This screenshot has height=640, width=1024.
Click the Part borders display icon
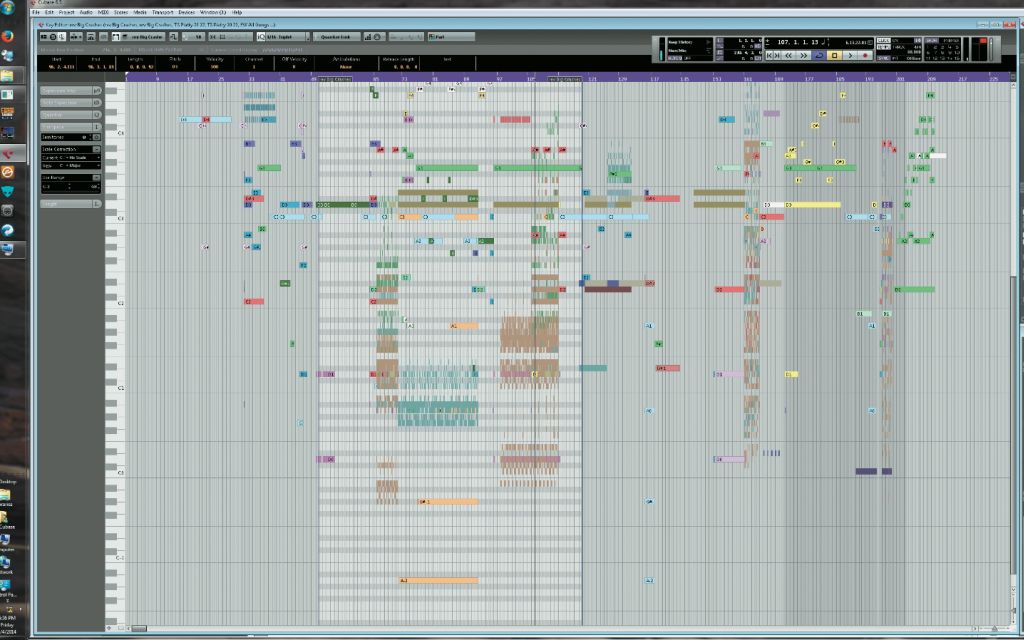116,37
